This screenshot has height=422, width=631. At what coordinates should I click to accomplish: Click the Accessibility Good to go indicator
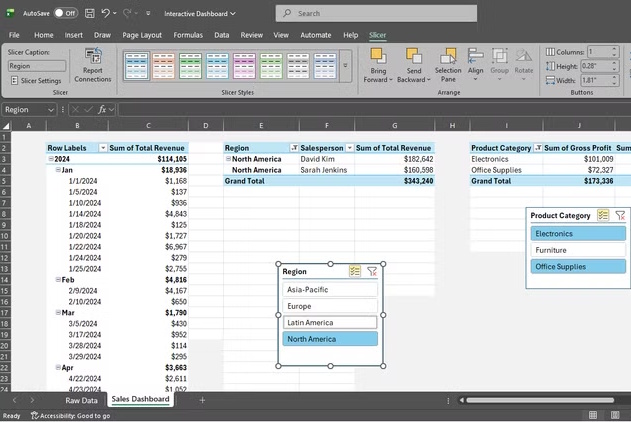coord(71,416)
